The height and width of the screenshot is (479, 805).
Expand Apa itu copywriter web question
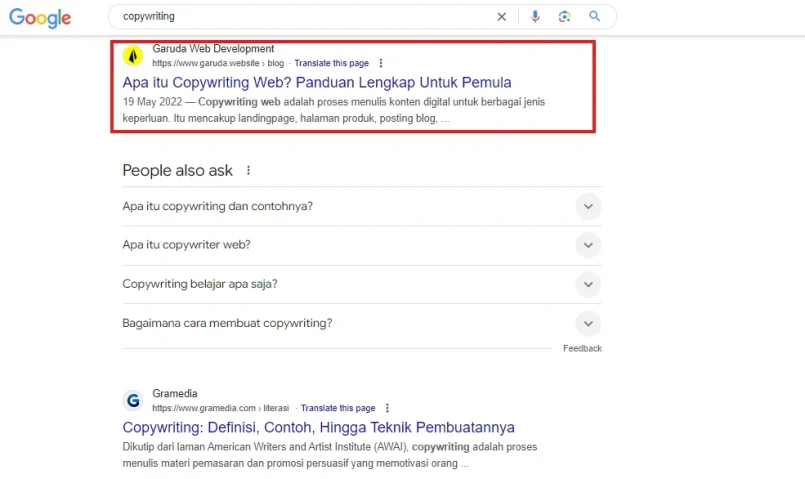361,245
